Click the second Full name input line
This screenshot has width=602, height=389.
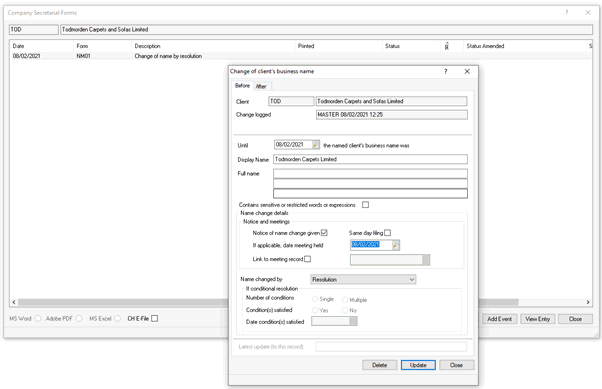[x=370, y=184]
